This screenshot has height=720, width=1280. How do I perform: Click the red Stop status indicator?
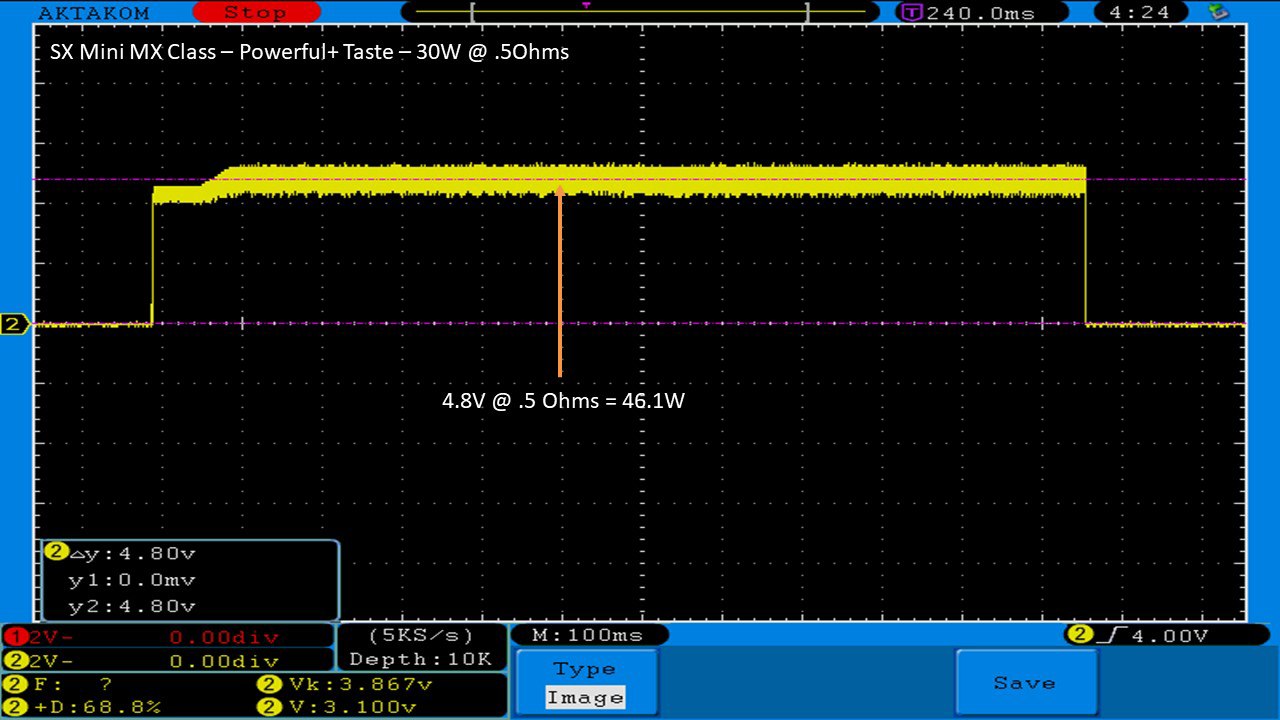tap(254, 13)
